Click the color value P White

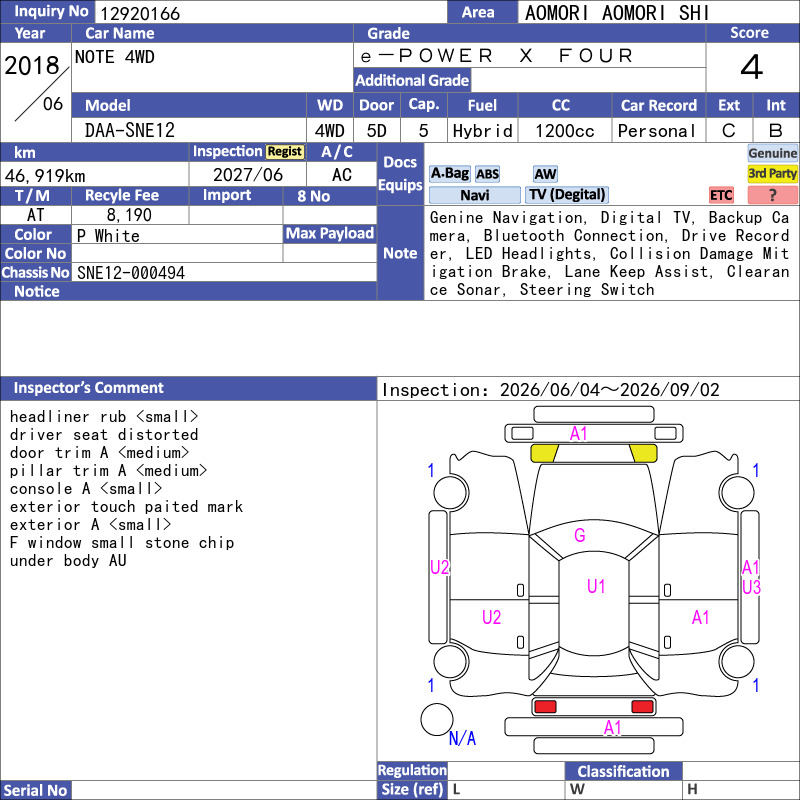click(108, 236)
